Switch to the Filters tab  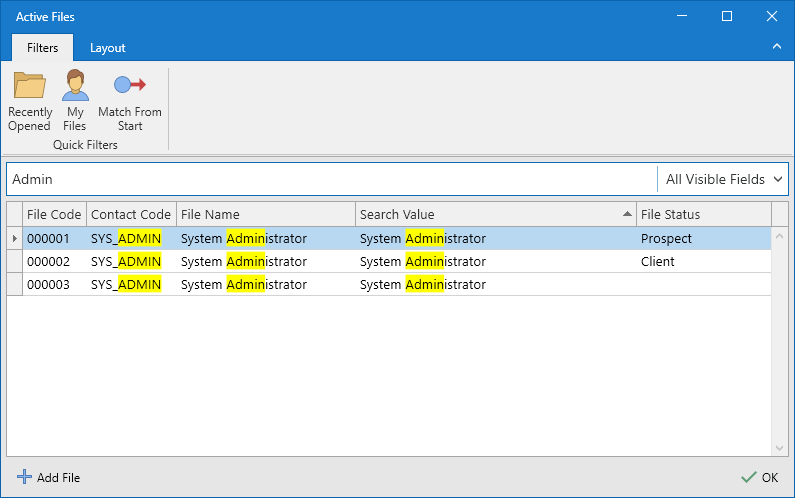pos(43,48)
